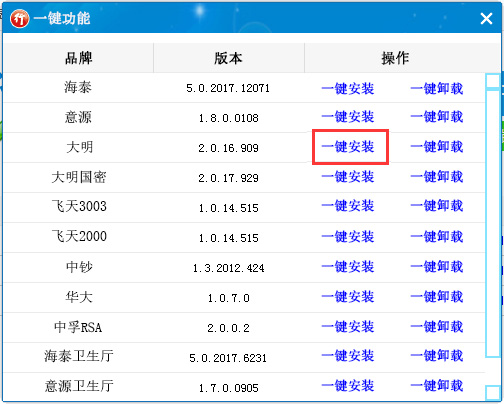Screen dimensions: 504x404
Task: Click 一键安装 for 大明
Action: pos(348,147)
